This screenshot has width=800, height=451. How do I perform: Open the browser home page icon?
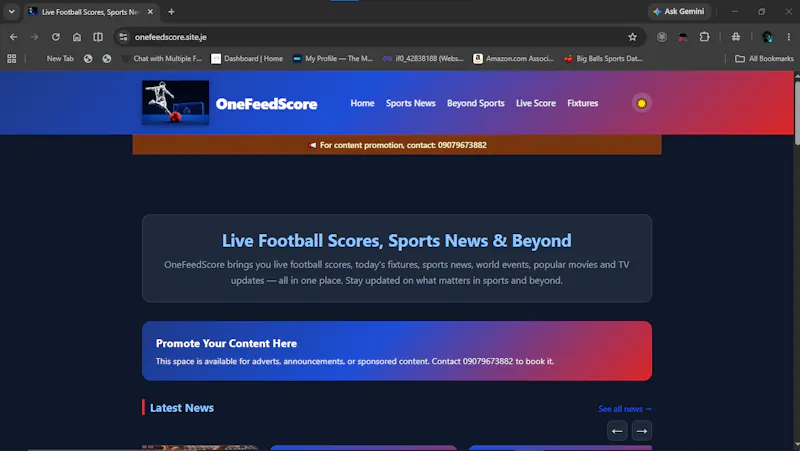click(77, 37)
